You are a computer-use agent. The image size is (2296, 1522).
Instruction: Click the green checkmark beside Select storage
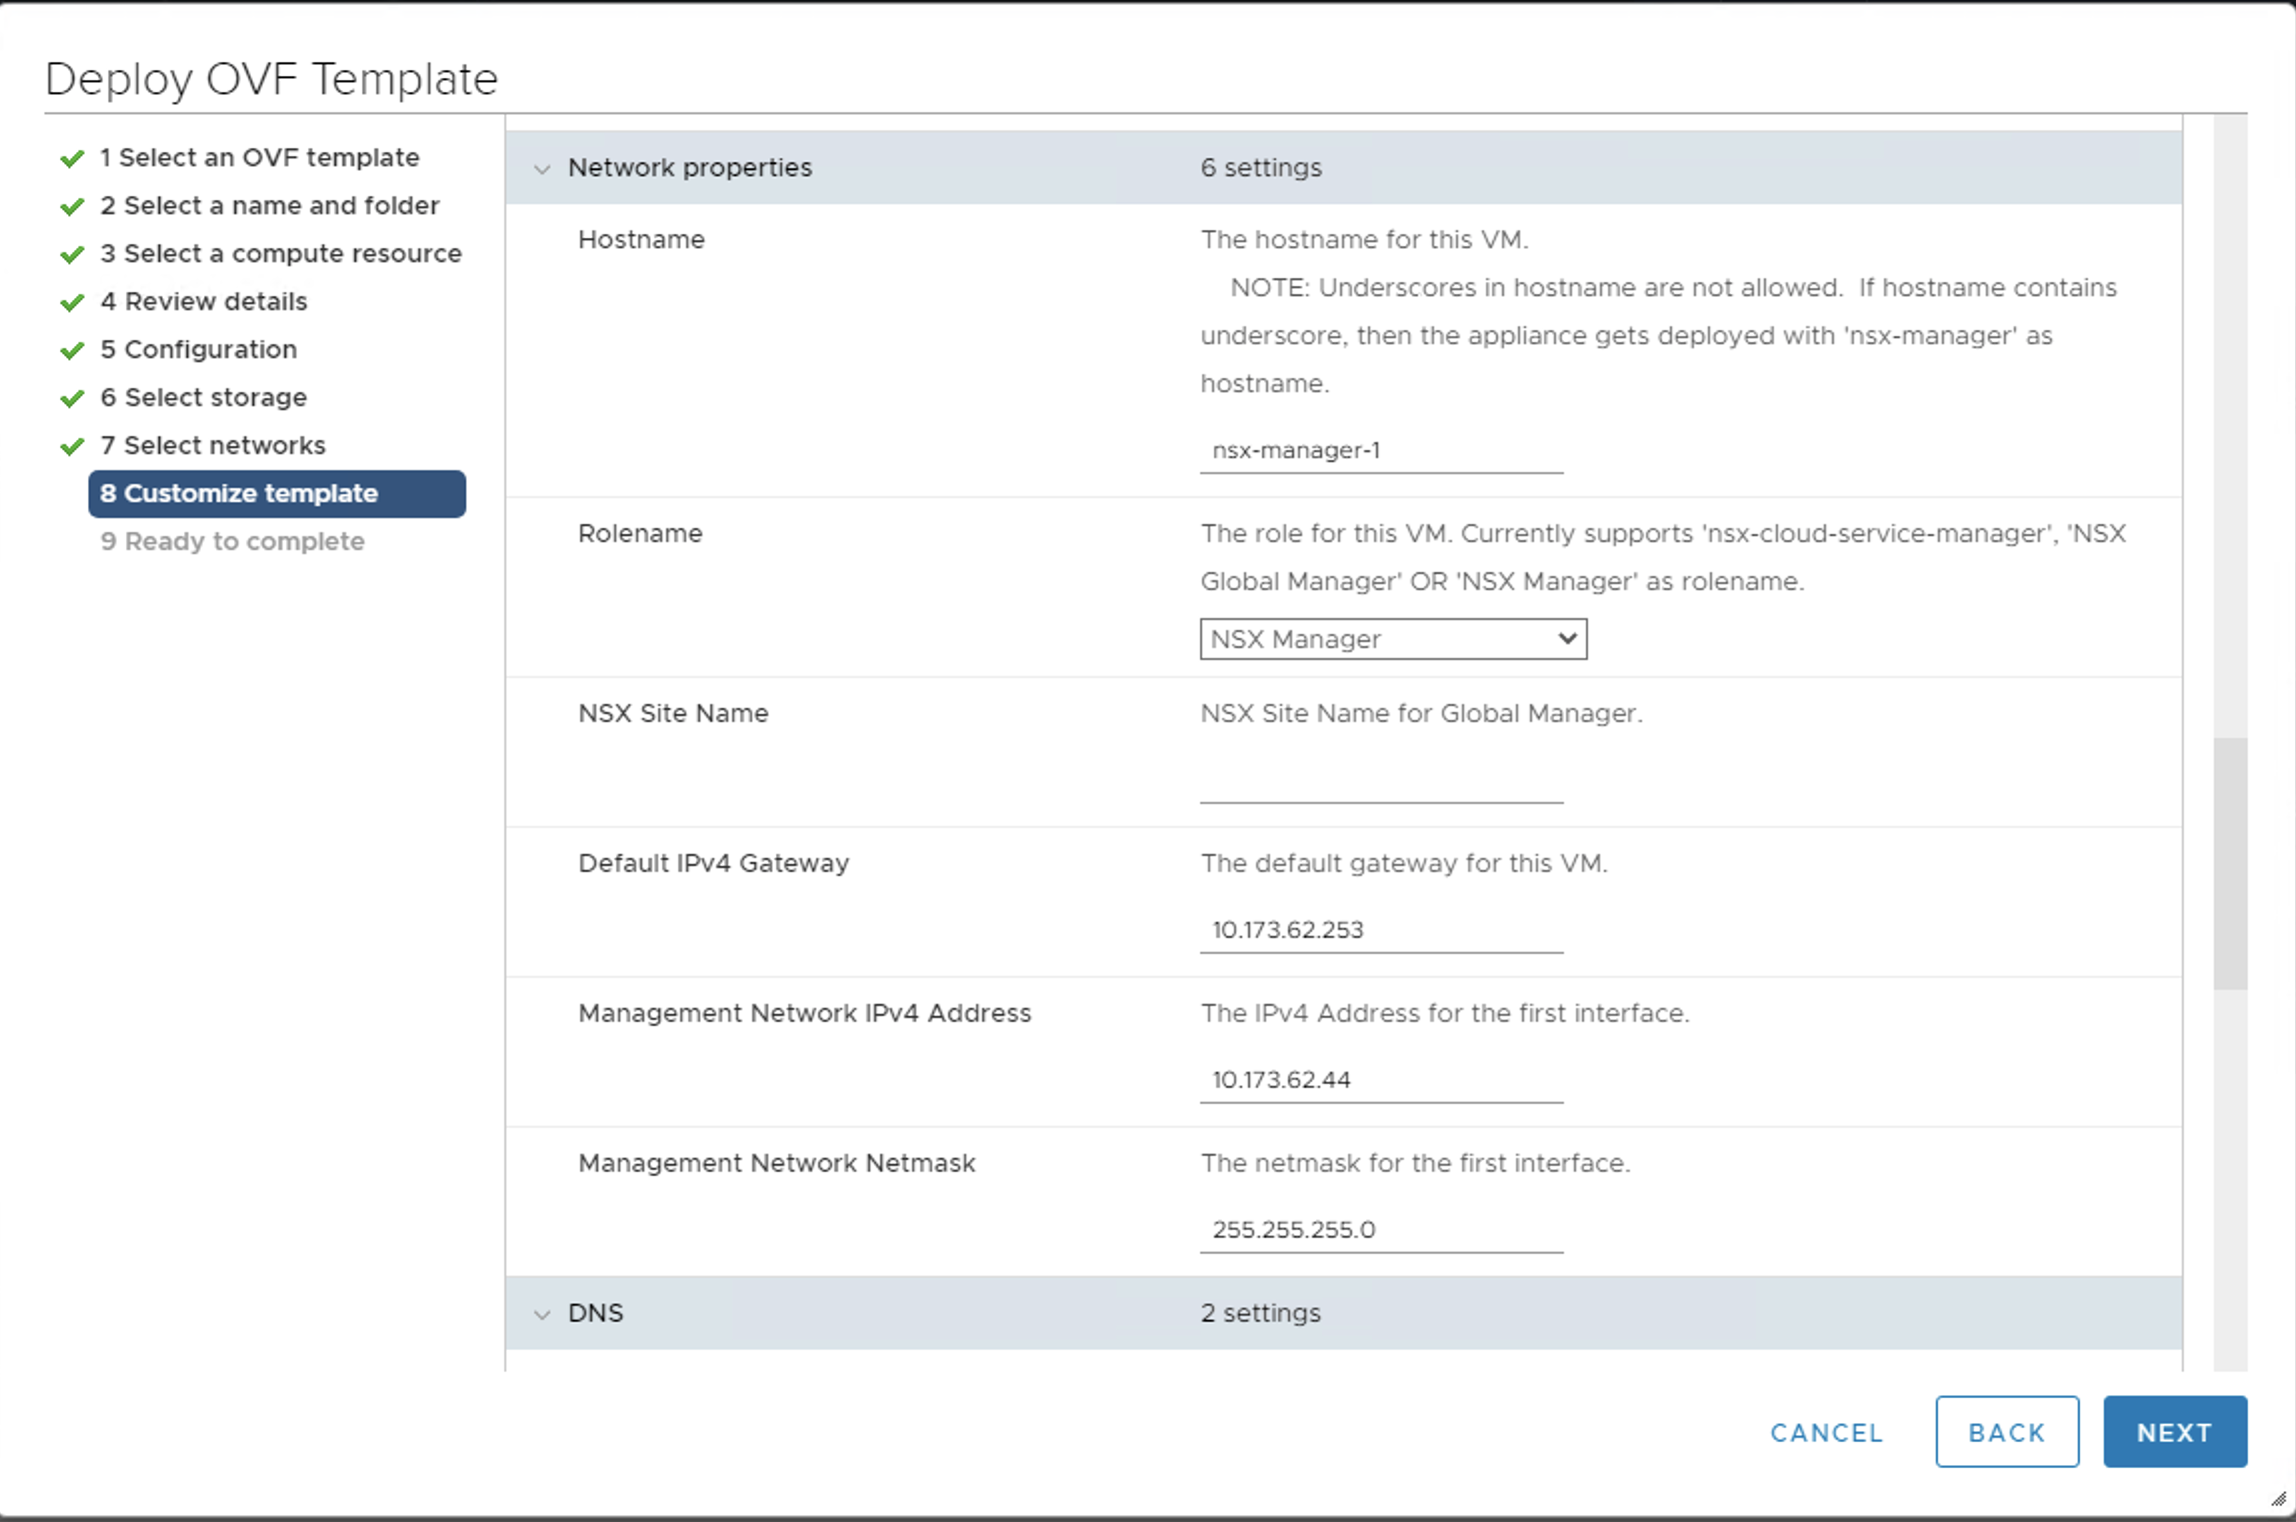72,399
